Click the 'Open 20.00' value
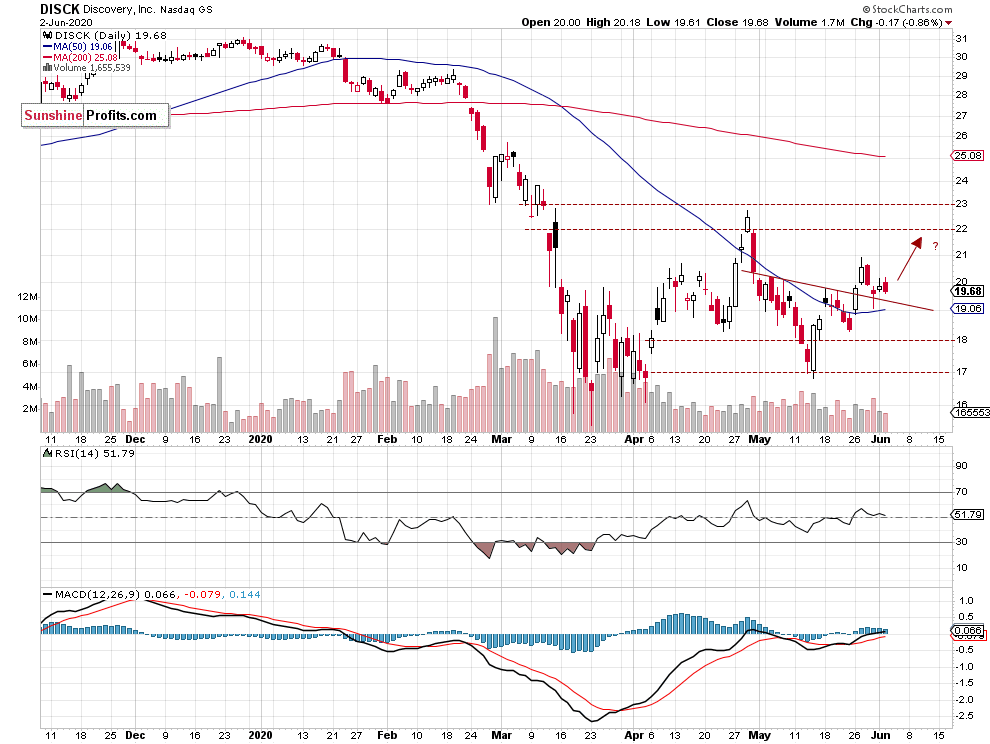The width and height of the screenshot is (990, 744). tap(551, 22)
